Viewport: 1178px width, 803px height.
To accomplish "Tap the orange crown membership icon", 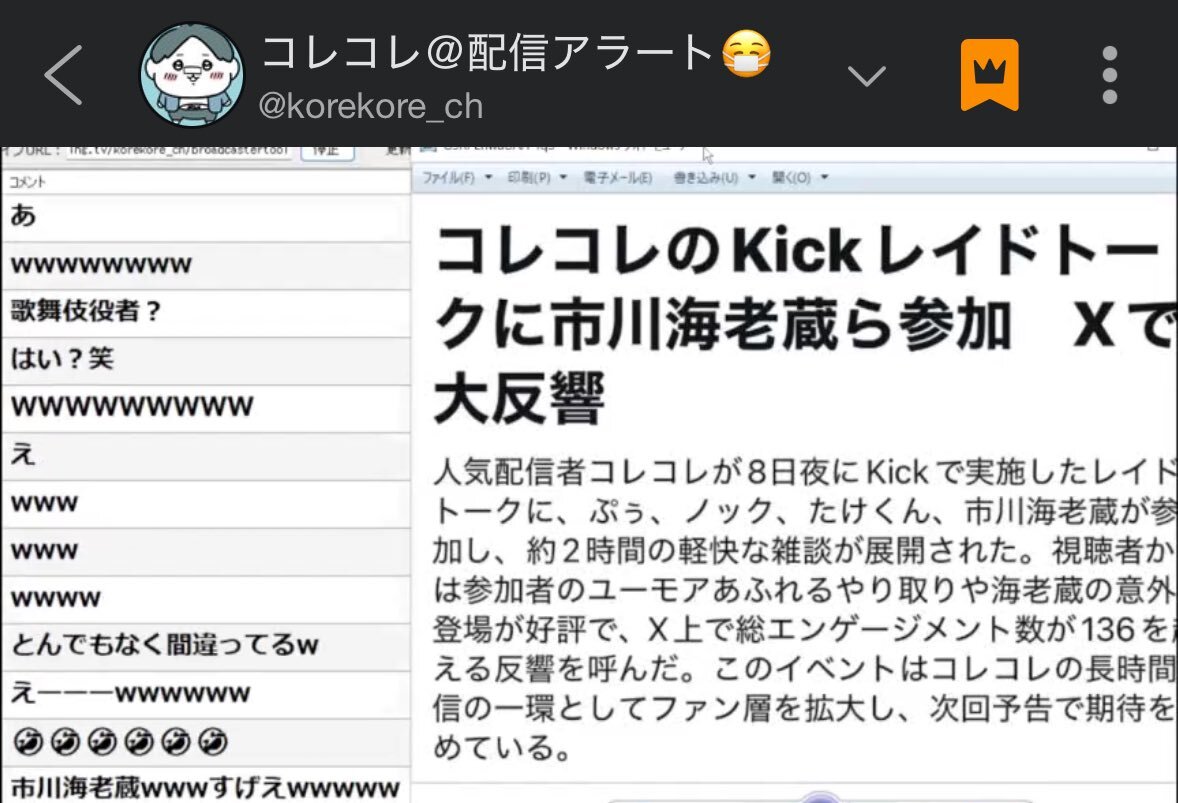I will tap(989, 75).
